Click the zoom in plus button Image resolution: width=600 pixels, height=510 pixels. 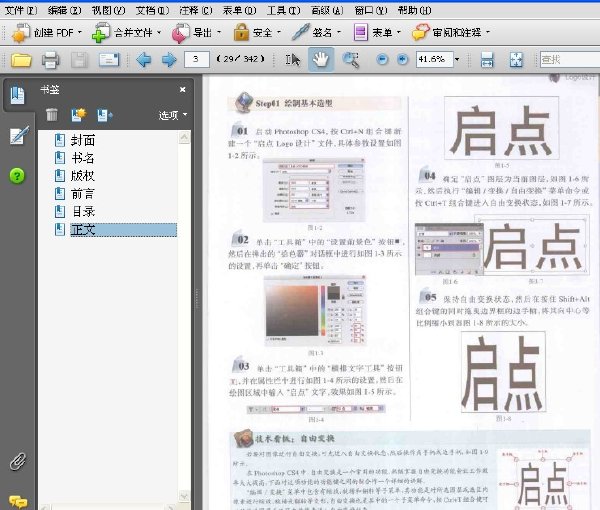402,59
